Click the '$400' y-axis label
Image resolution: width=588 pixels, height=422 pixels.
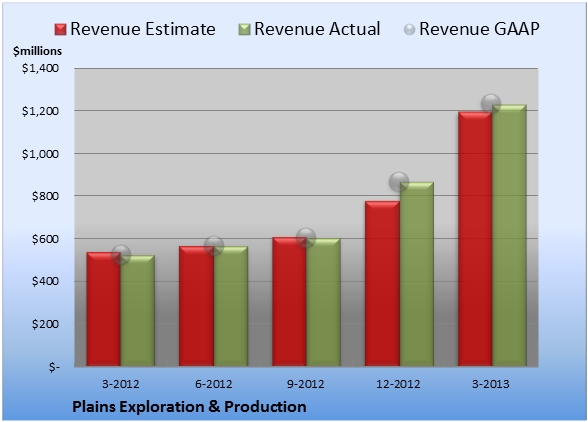(x=45, y=281)
